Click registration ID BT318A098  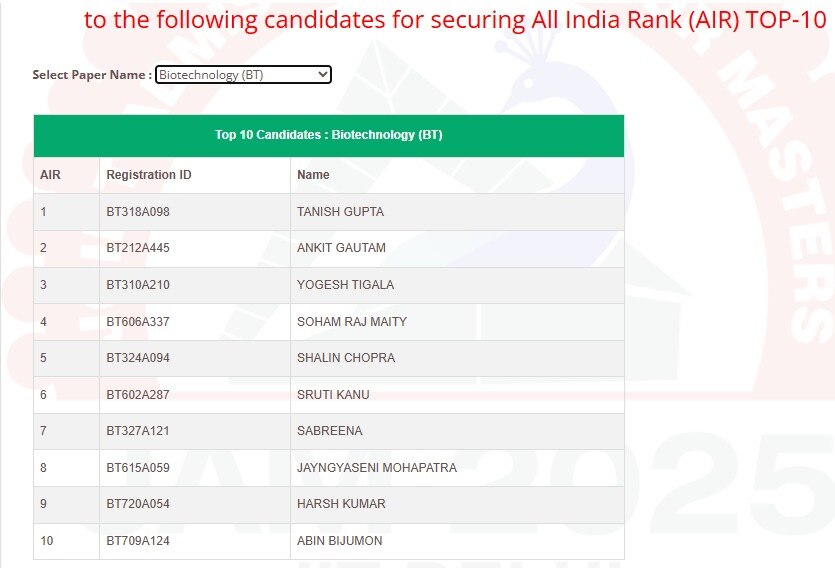[x=138, y=212]
